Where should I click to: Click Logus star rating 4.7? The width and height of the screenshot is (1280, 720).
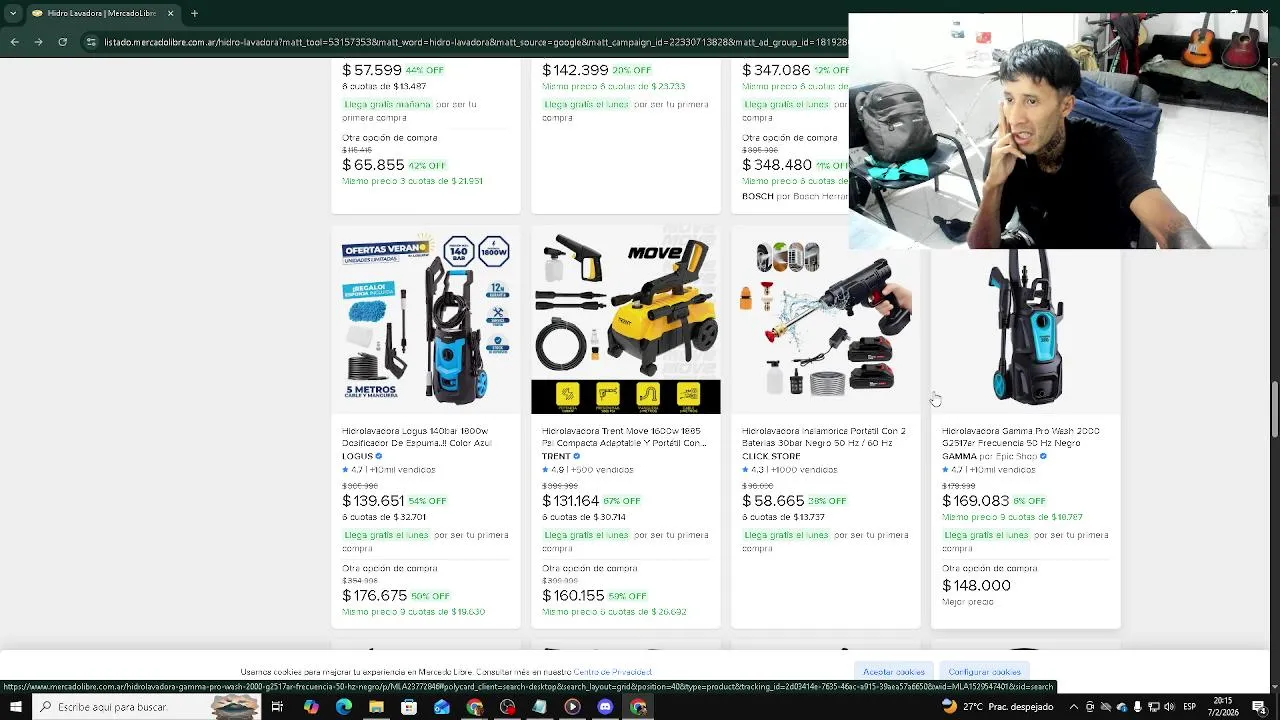(353, 469)
